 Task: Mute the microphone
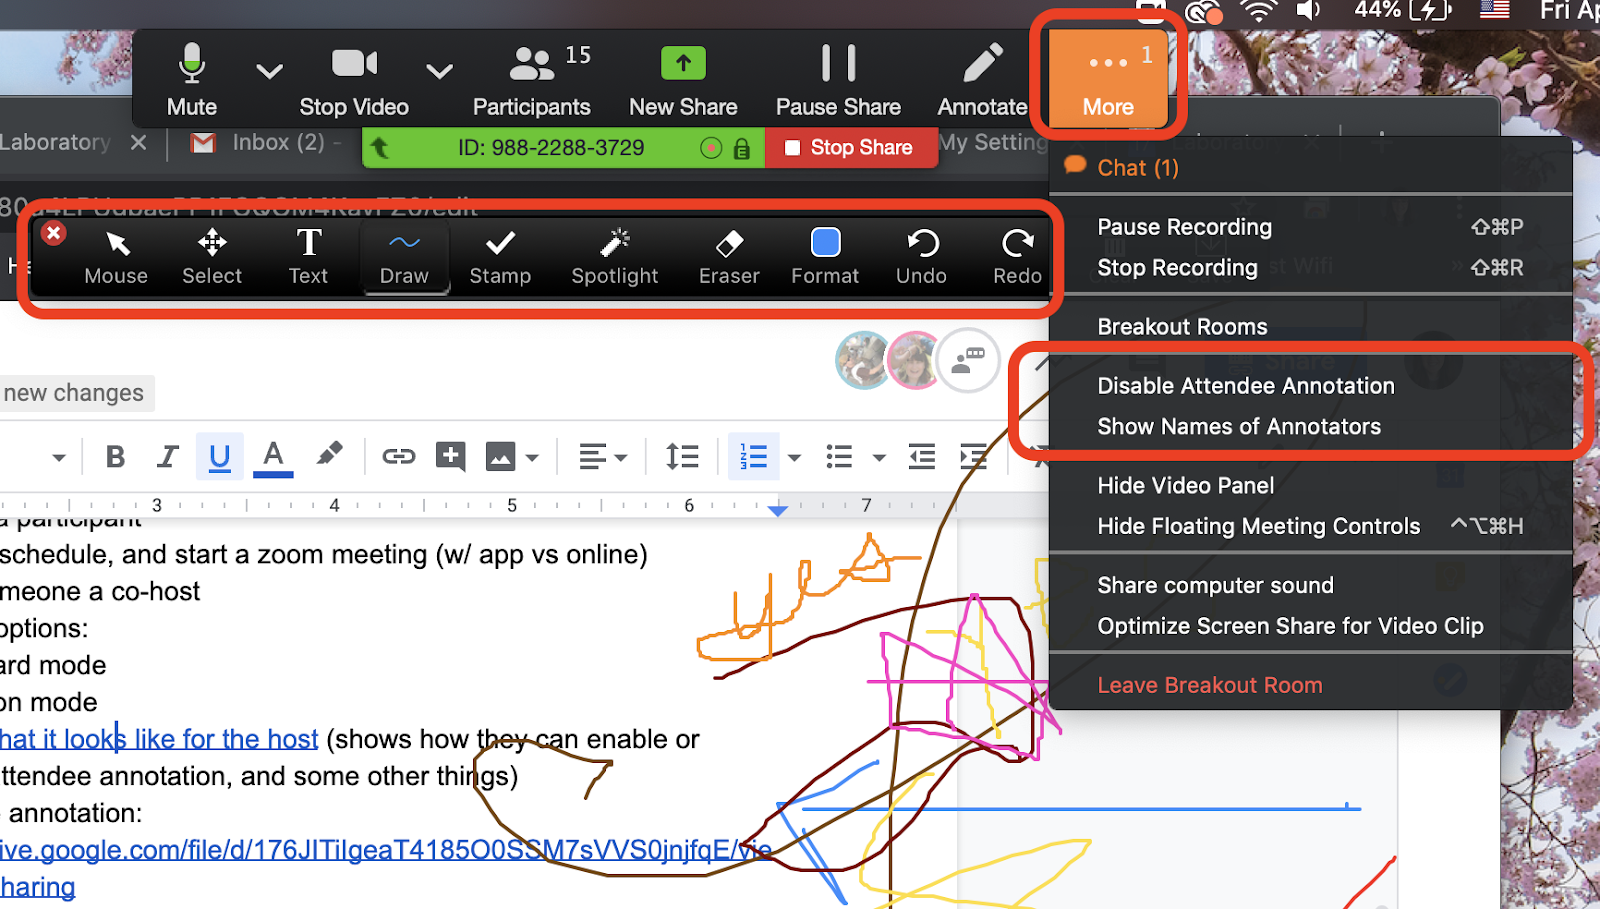coord(191,80)
